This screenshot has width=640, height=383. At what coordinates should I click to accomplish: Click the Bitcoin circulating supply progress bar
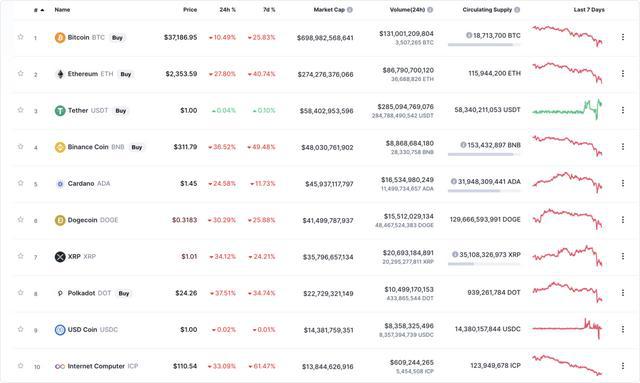point(484,45)
